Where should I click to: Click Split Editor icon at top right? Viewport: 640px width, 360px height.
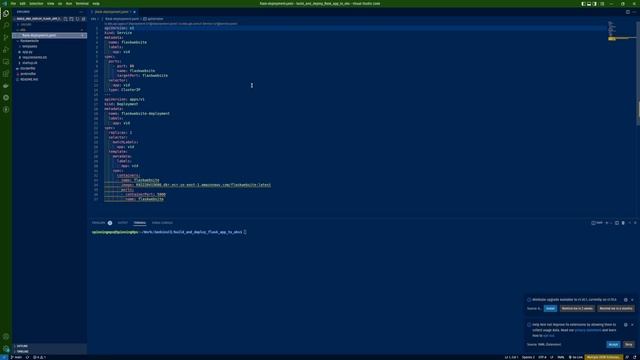[628, 12]
